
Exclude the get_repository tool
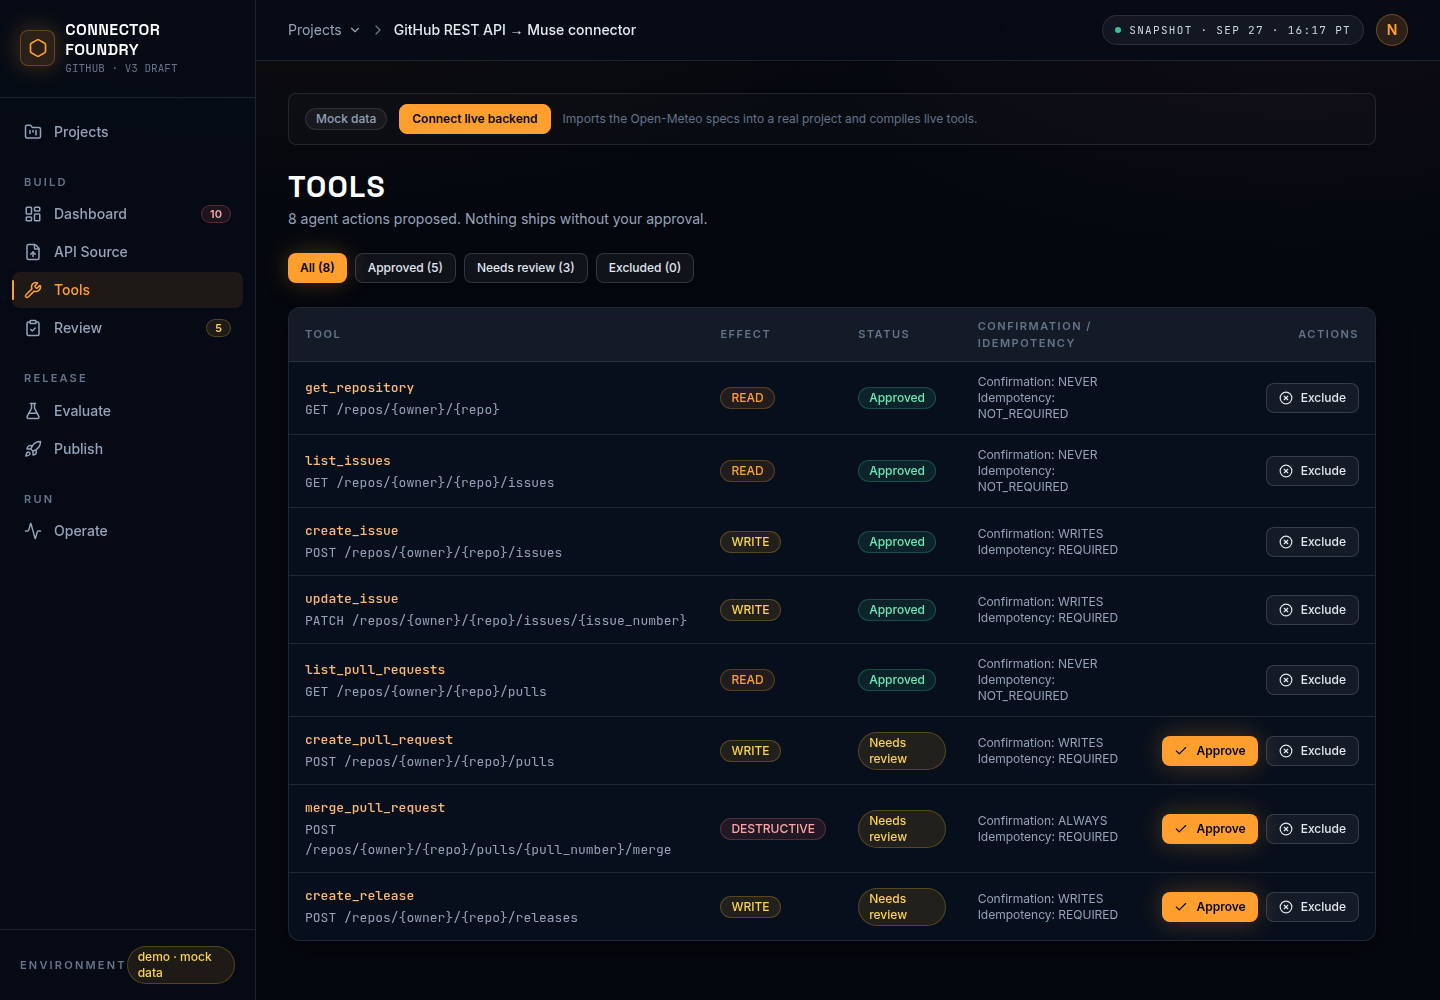(1312, 398)
